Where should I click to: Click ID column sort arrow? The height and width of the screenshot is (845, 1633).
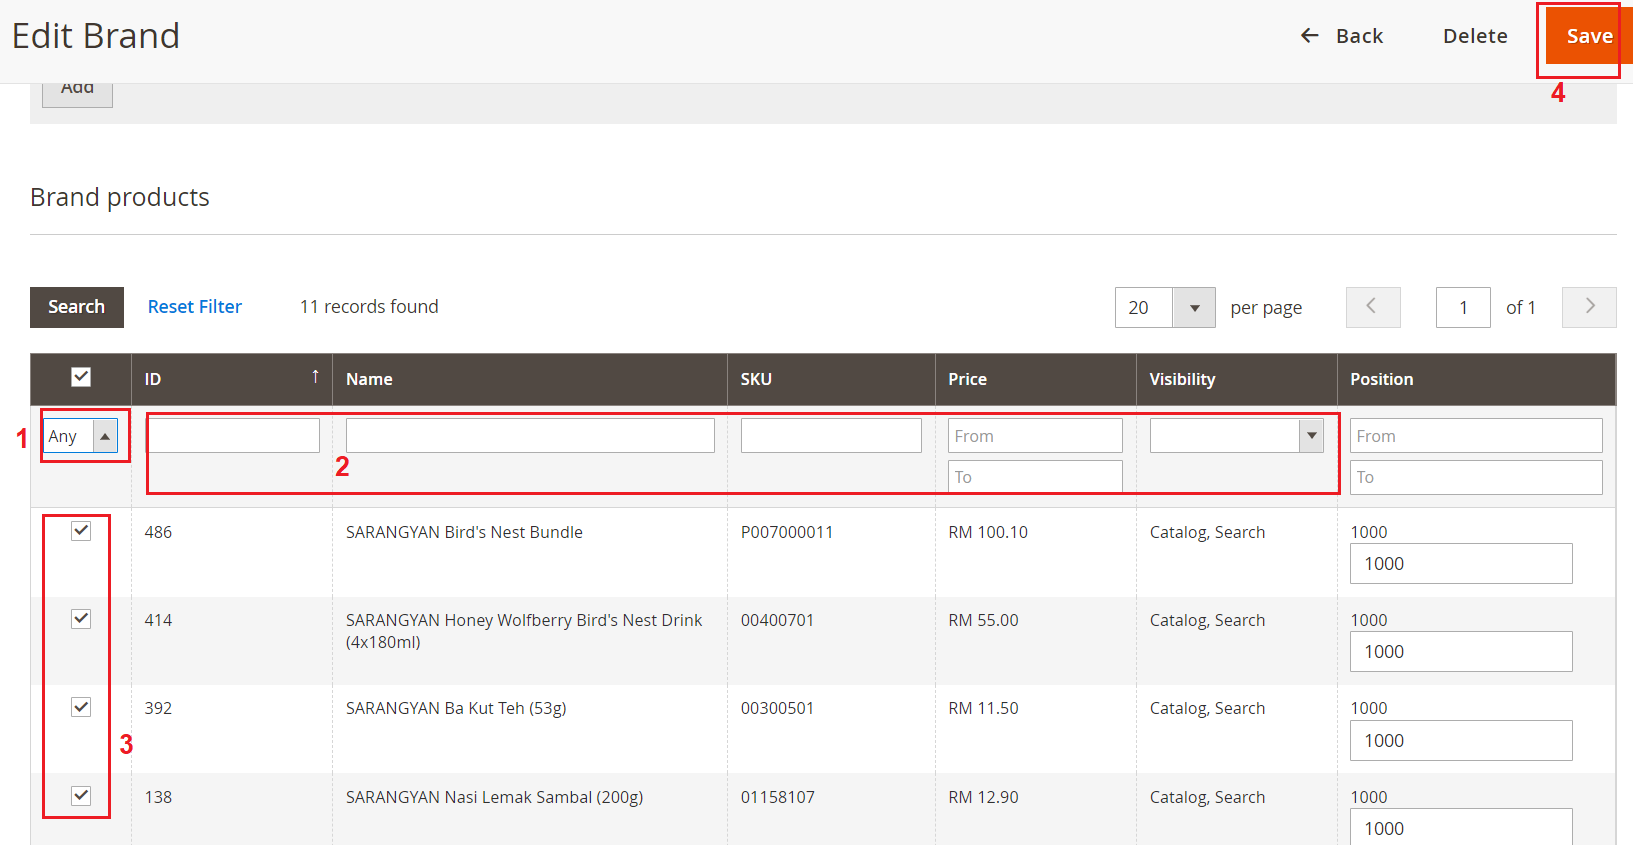pos(315,376)
